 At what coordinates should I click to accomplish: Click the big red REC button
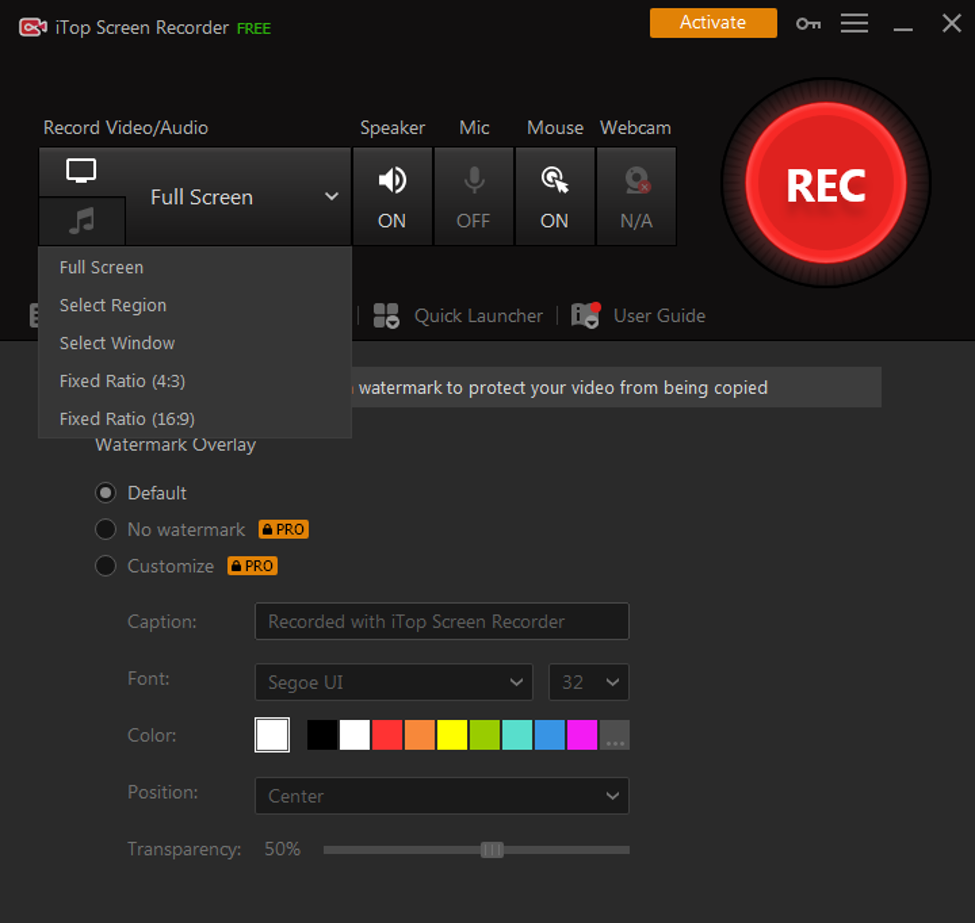click(x=826, y=184)
